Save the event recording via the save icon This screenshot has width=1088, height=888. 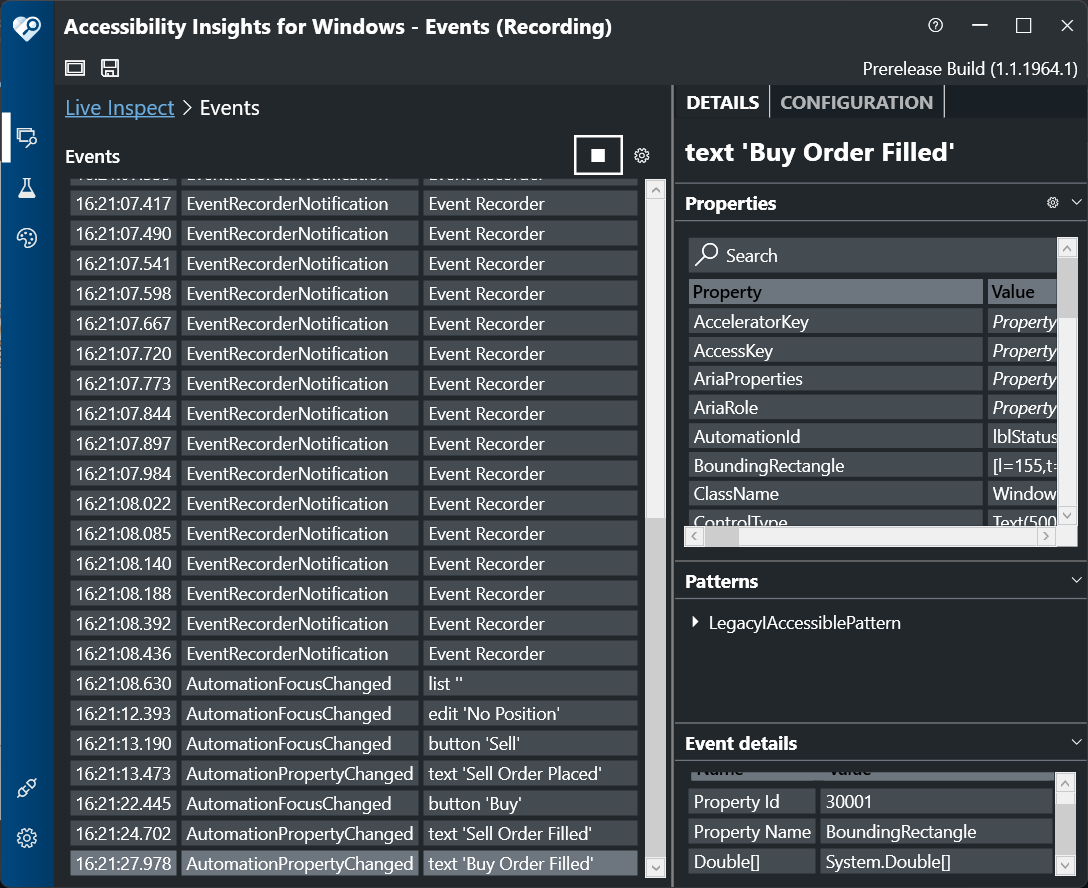pyautogui.click(x=110, y=68)
